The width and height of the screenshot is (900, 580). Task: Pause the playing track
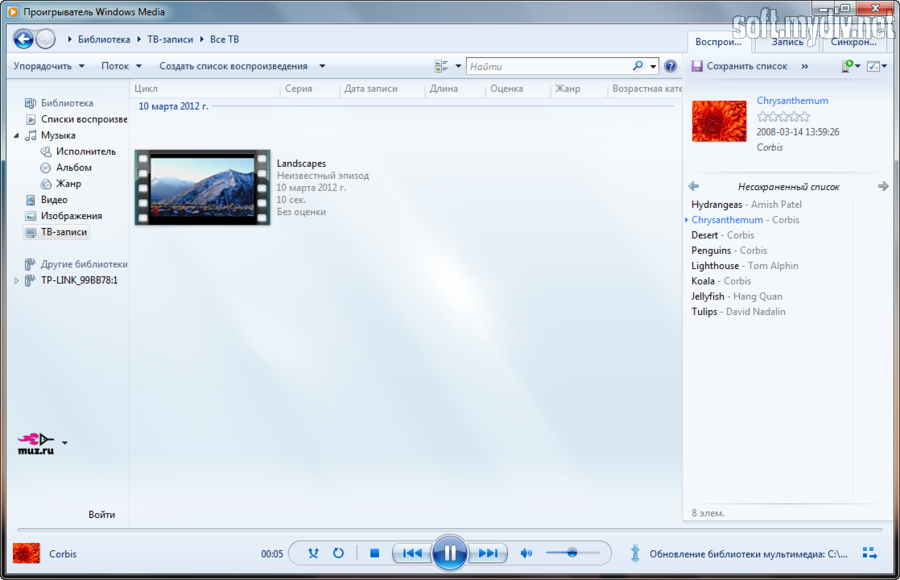tap(449, 553)
